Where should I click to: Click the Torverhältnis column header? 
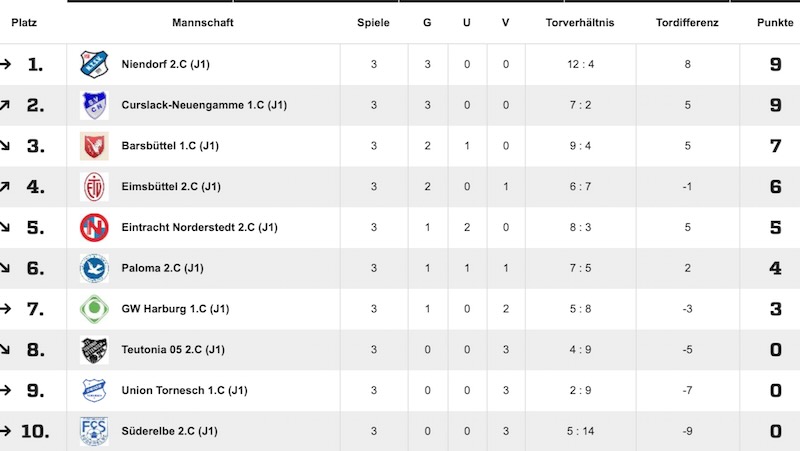pyautogui.click(x=580, y=22)
